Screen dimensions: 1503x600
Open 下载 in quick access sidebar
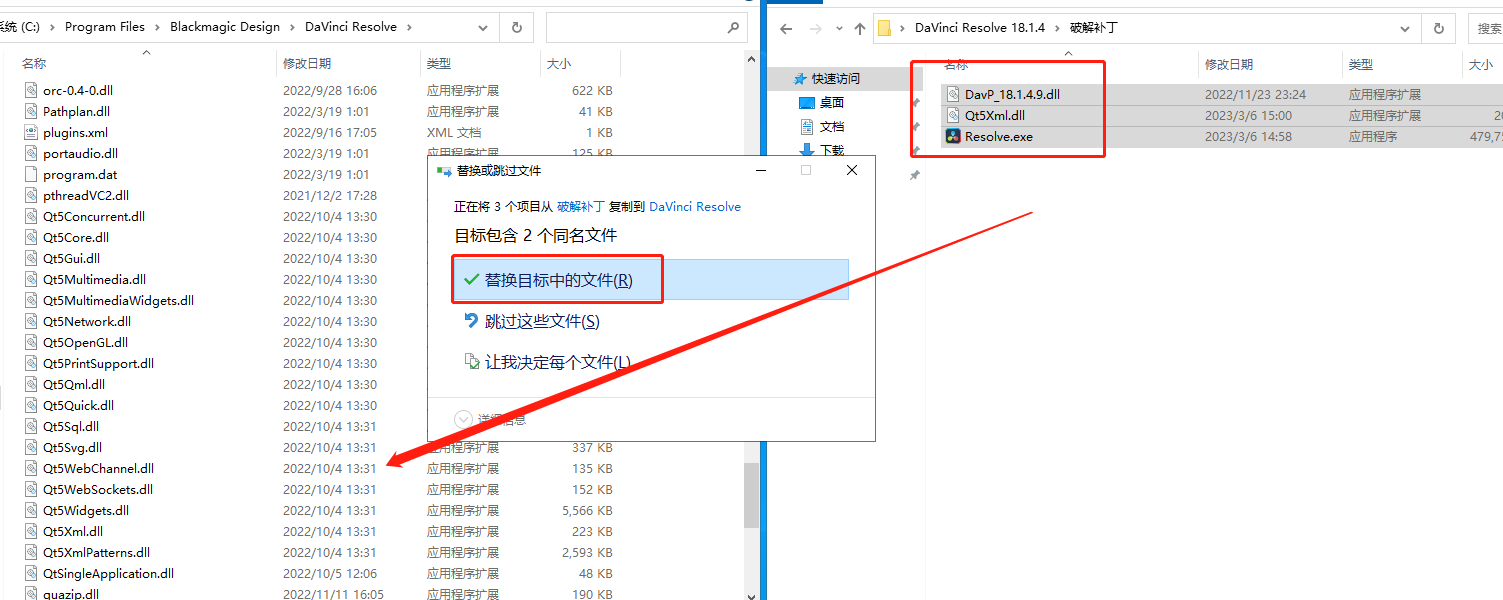[831, 150]
